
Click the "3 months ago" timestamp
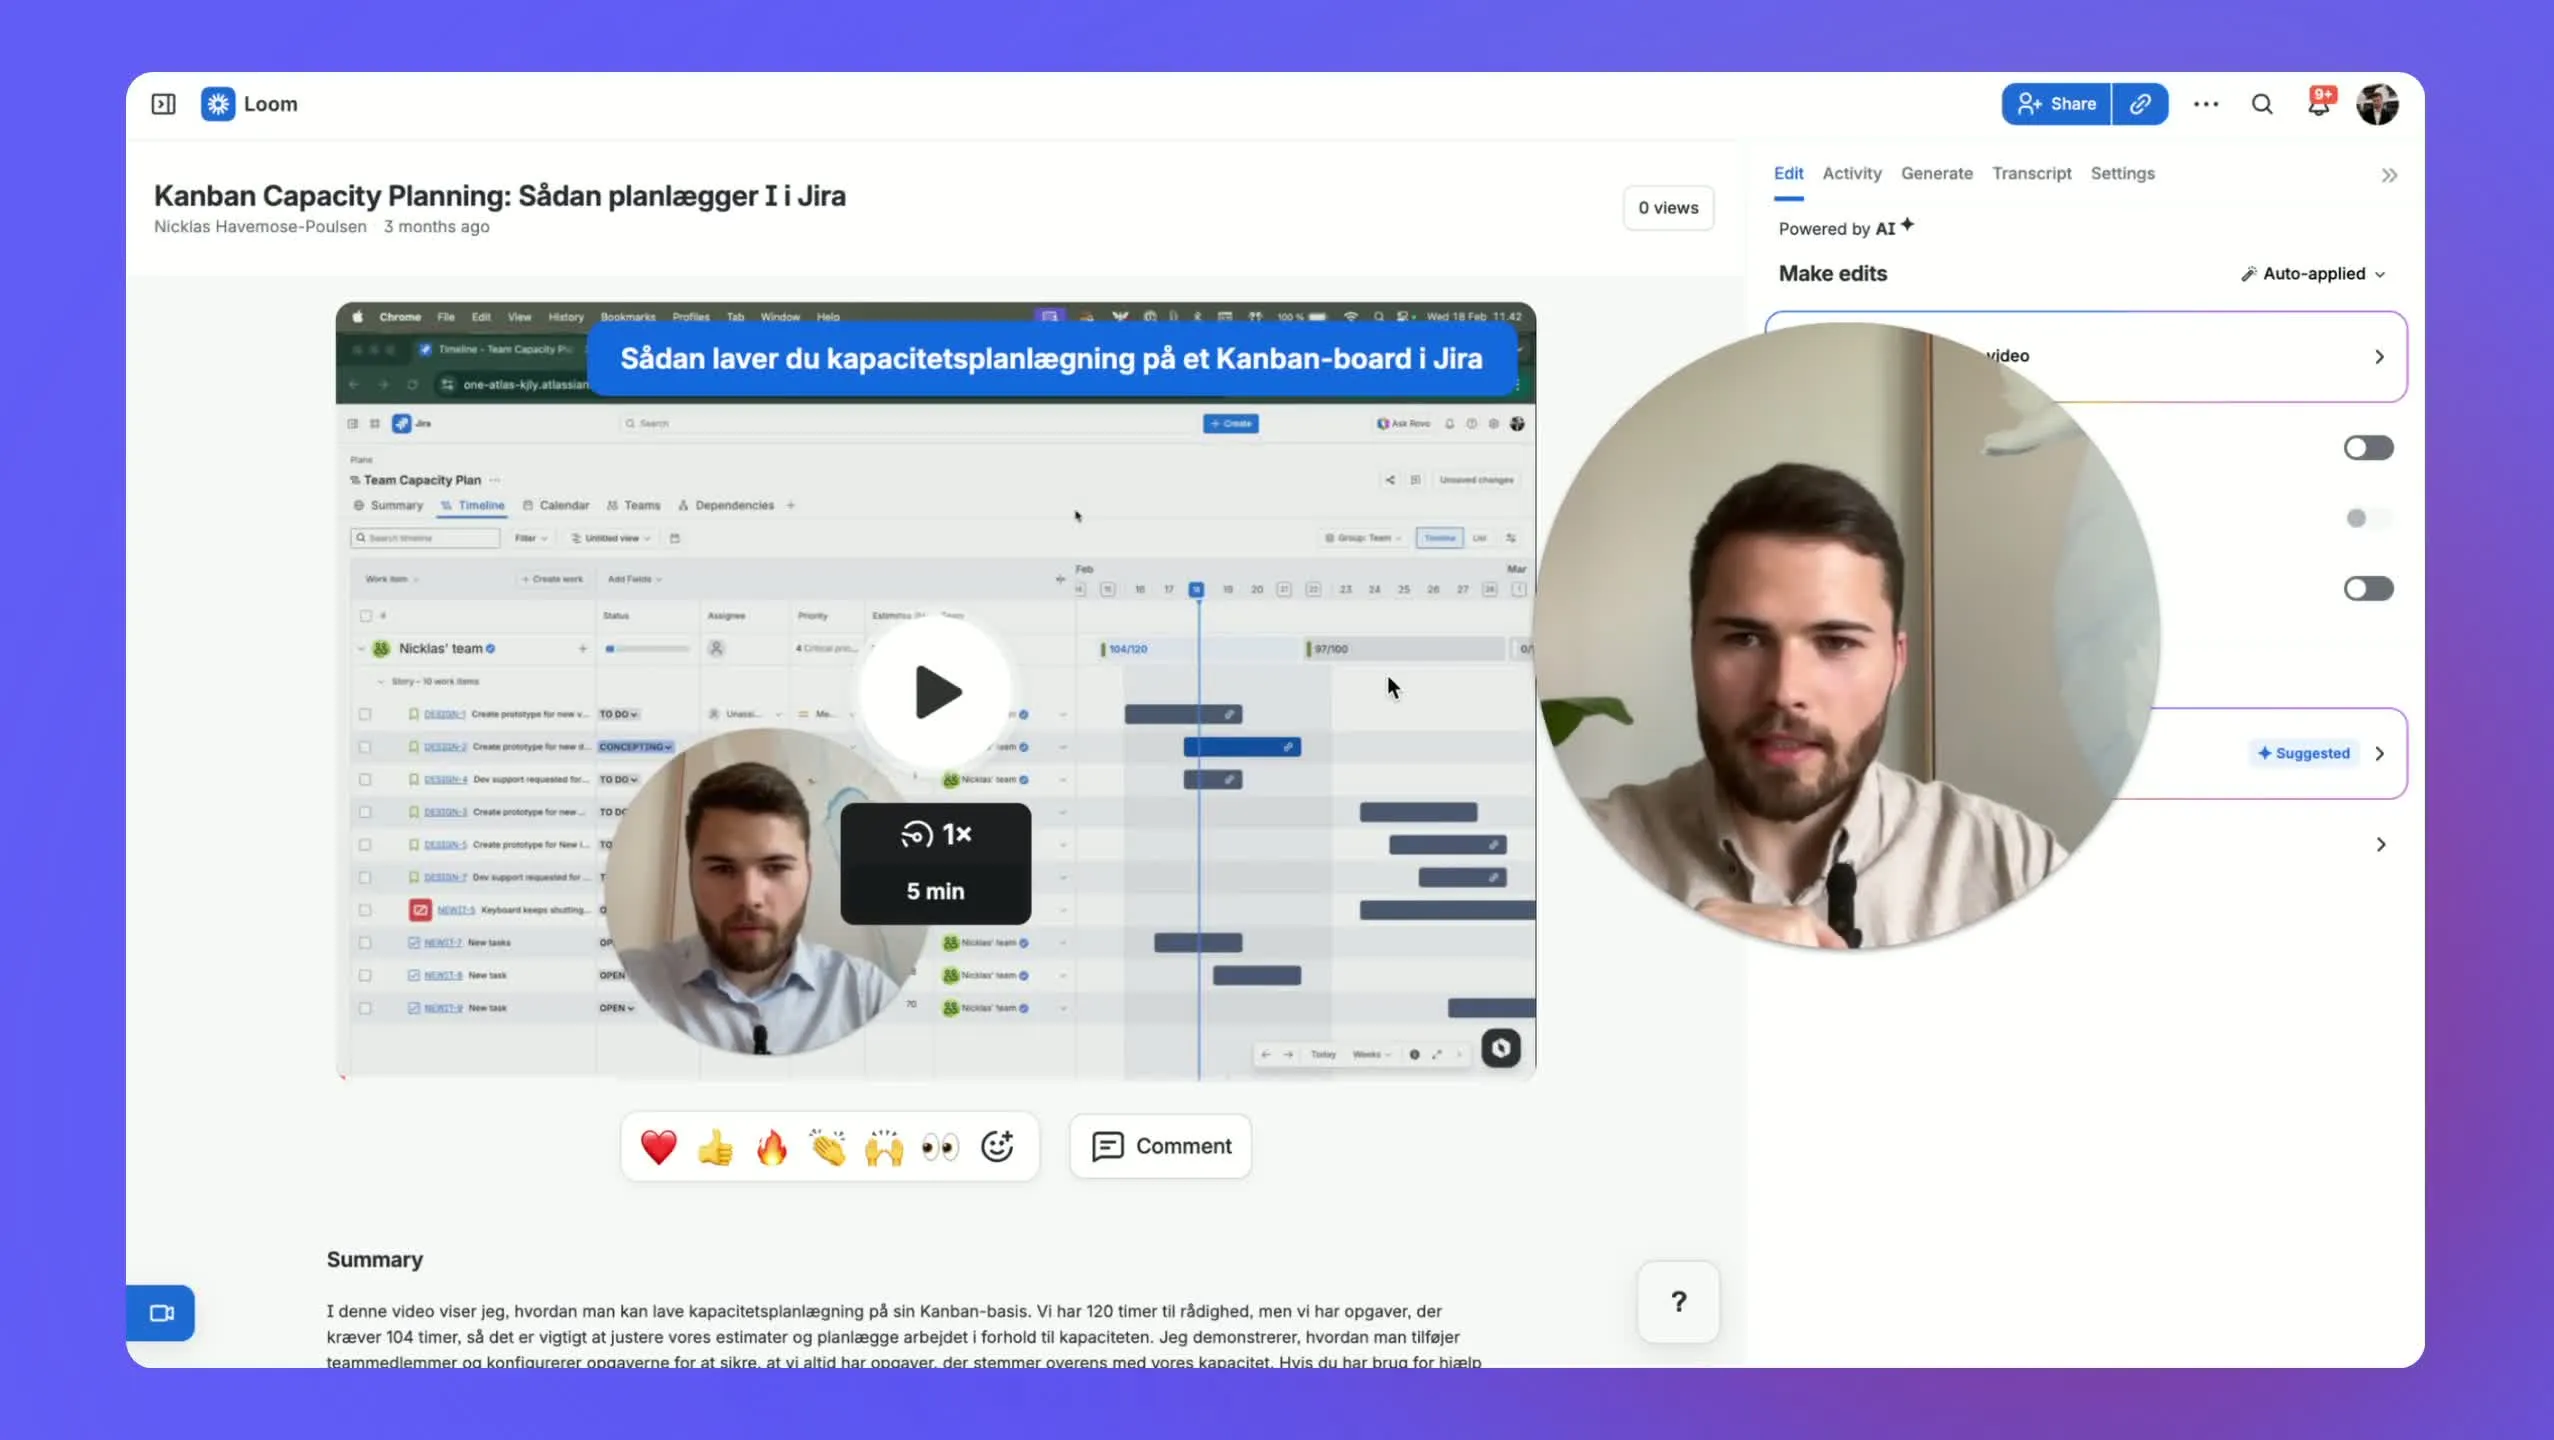[x=436, y=227]
